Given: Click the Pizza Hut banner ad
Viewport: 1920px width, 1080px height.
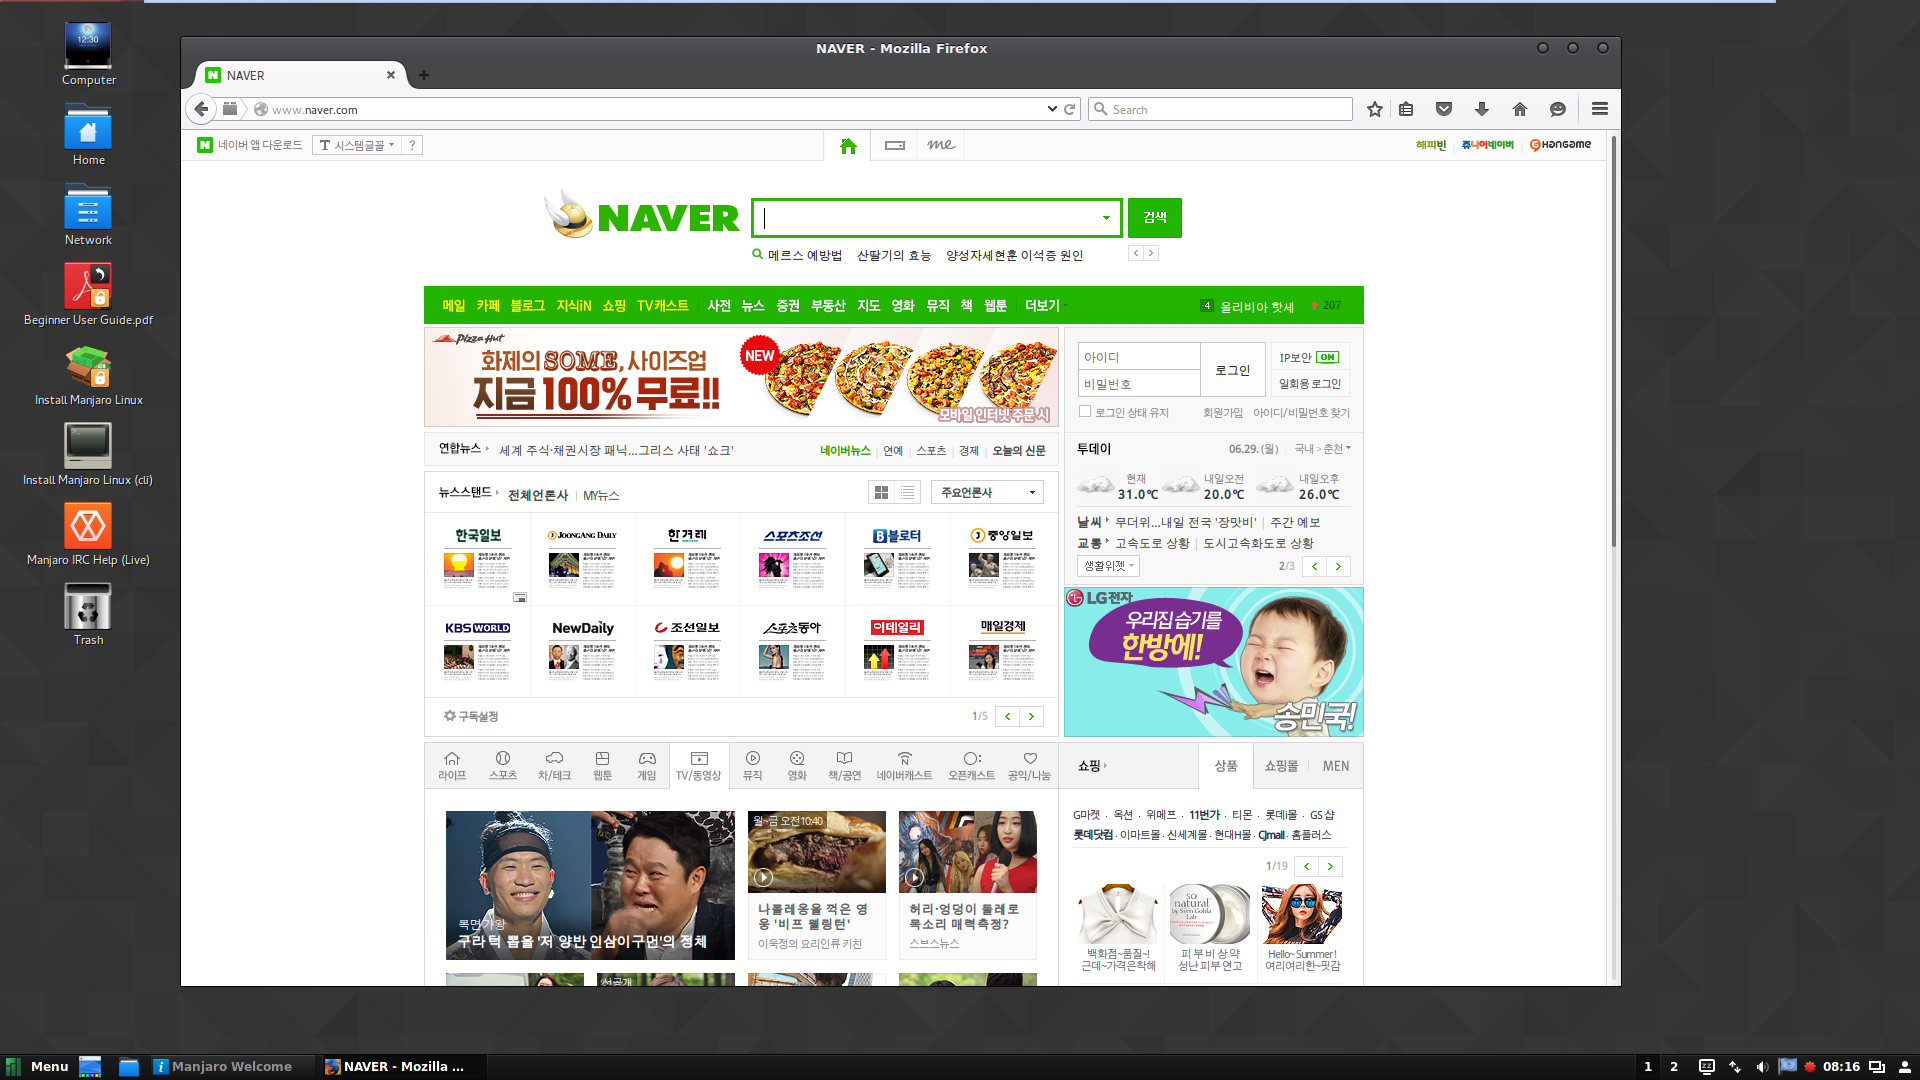Looking at the screenshot, I should tap(741, 378).
